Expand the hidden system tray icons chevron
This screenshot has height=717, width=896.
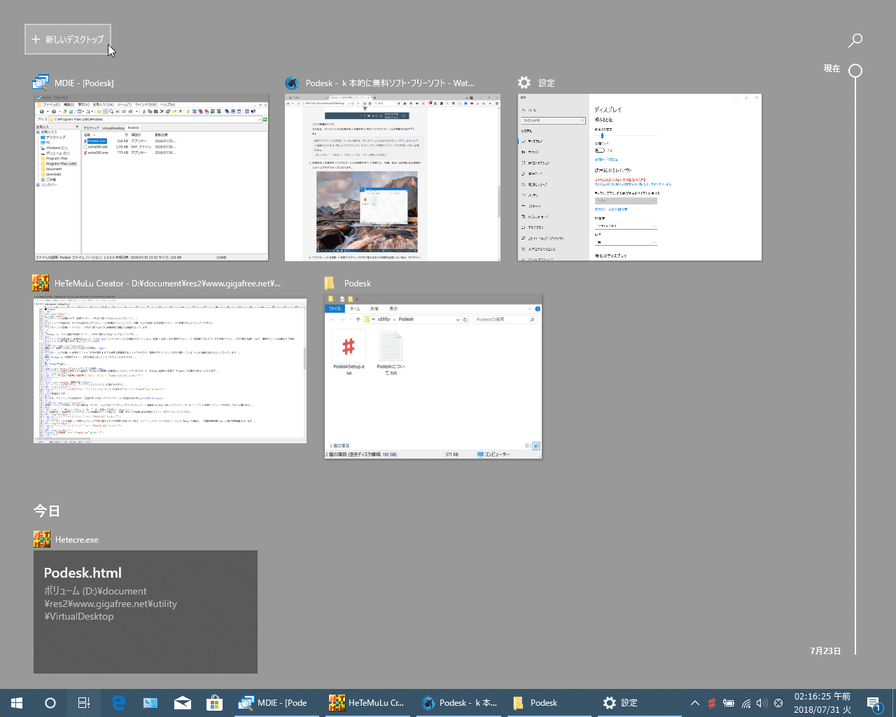[695, 703]
